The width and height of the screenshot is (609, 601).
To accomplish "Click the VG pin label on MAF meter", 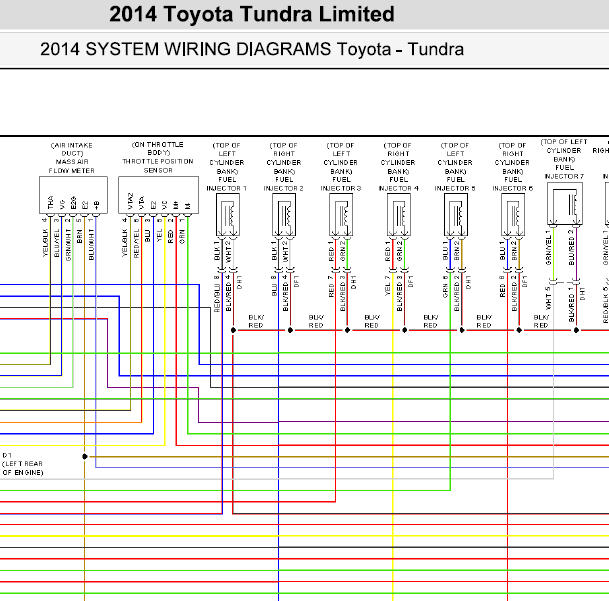I will pos(62,204).
